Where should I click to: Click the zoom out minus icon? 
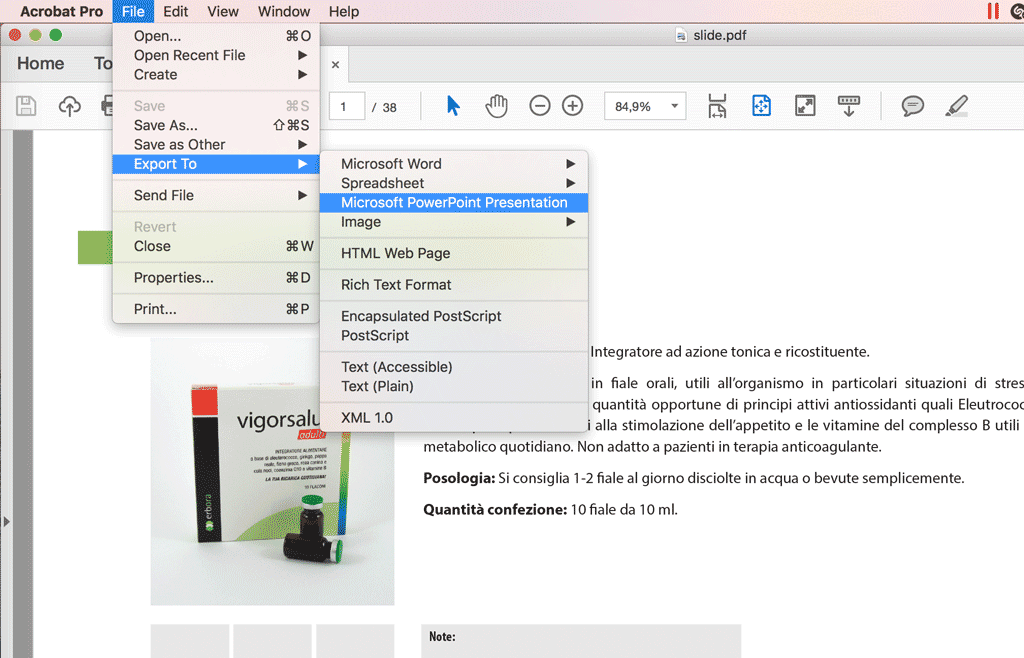coord(539,106)
